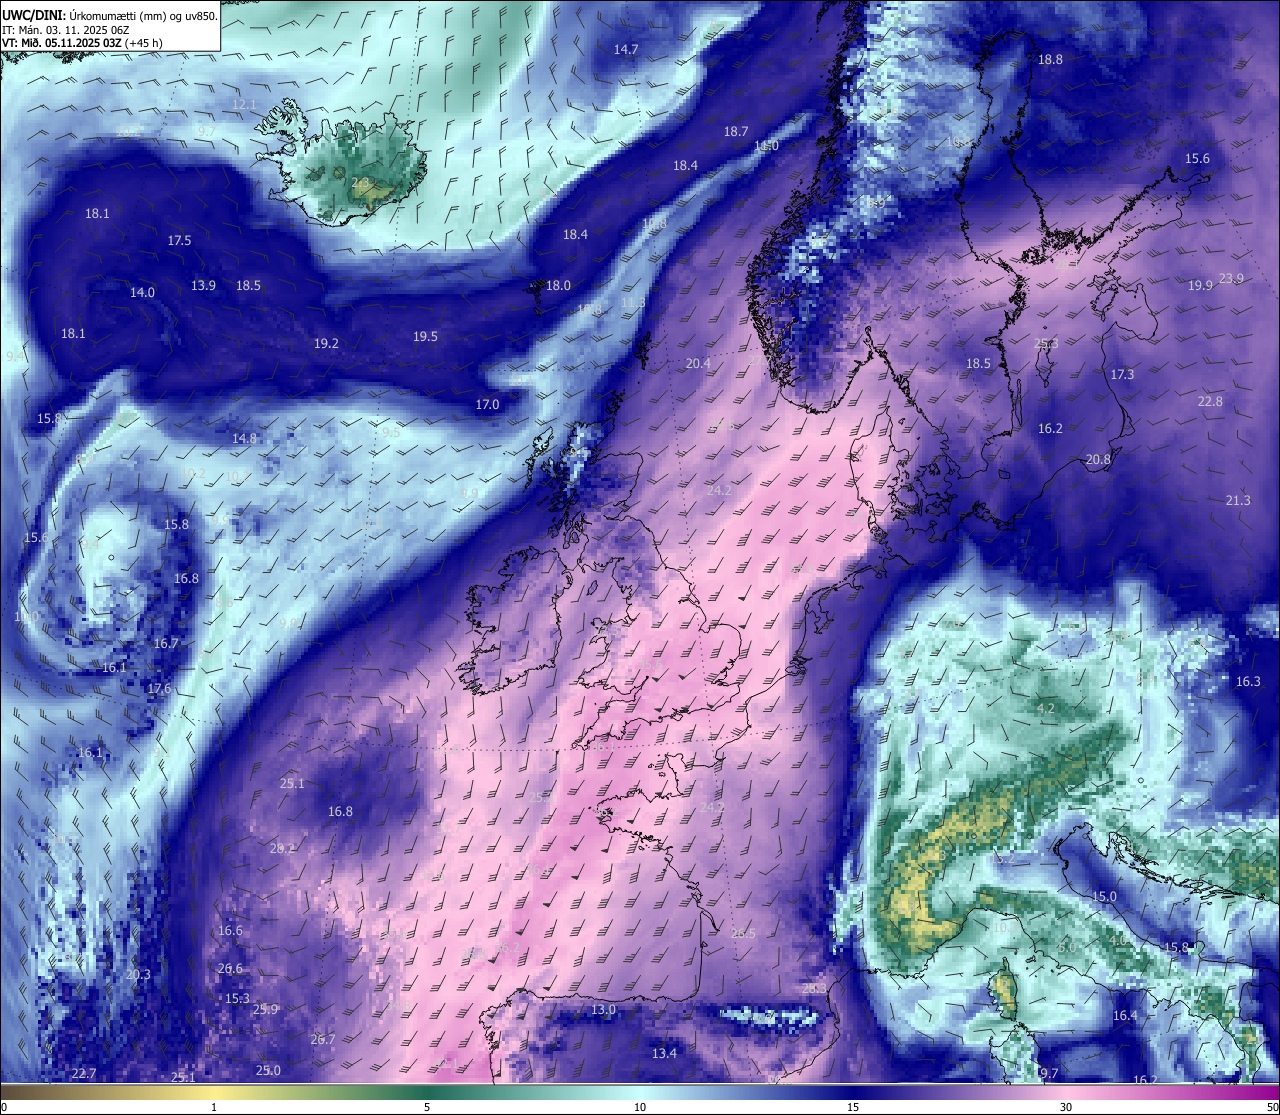Click the 13.4 value over northern Spain
1280x1115 pixels.
pos(664,1053)
